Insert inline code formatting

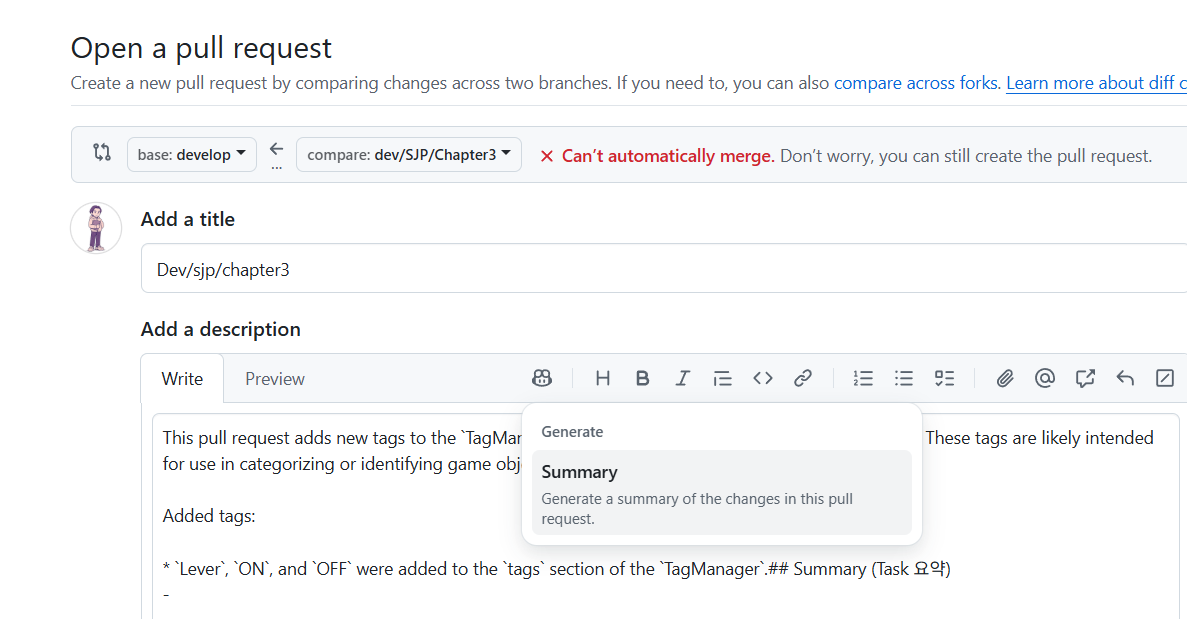pyautogui.click(x=762, y=378)
